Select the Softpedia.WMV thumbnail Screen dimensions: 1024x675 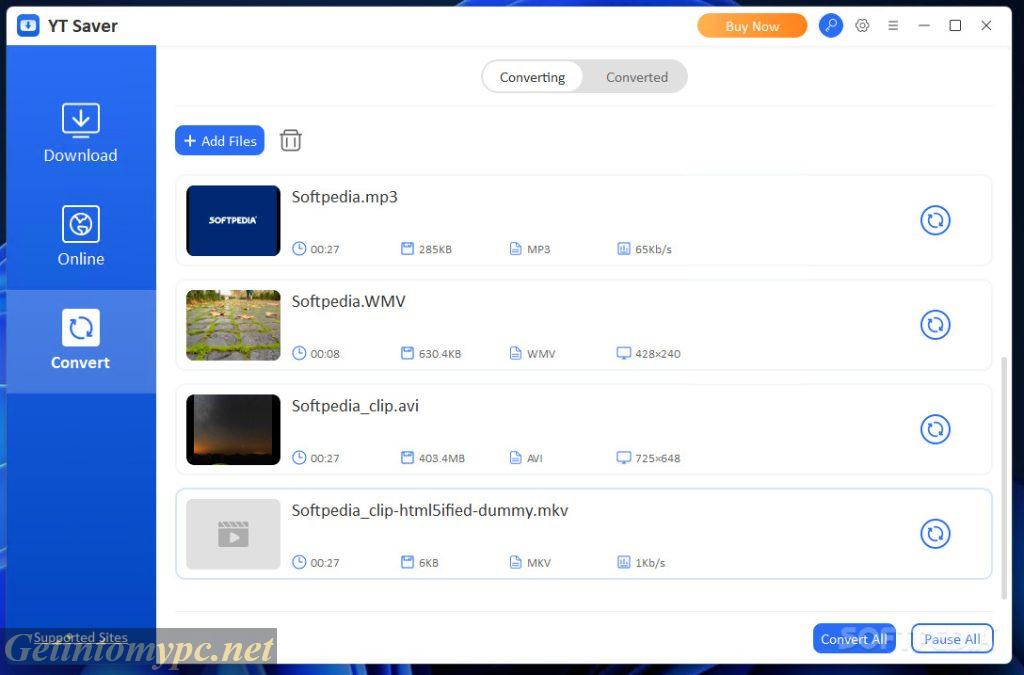[x=233, y=325]
